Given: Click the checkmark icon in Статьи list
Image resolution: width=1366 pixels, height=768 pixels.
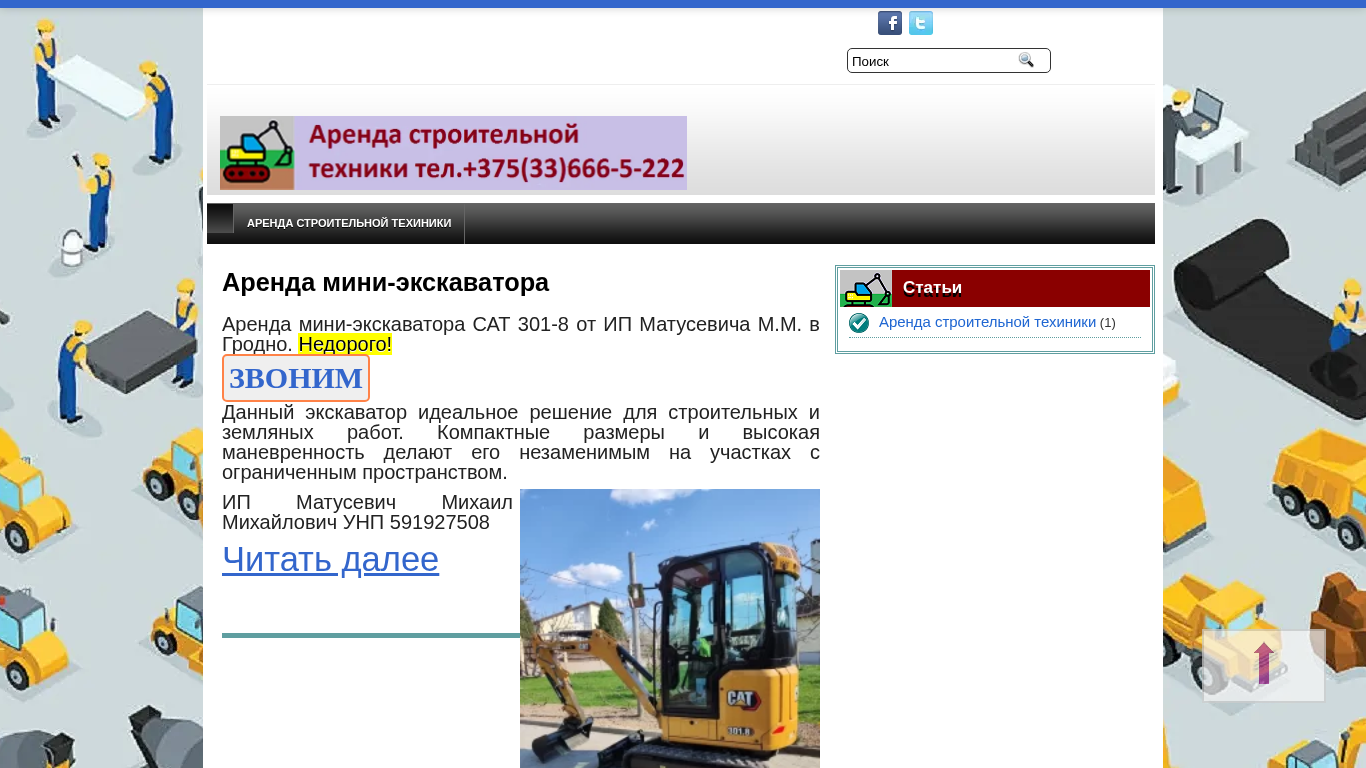Looking at the screenshot, I should click(859, 323).
